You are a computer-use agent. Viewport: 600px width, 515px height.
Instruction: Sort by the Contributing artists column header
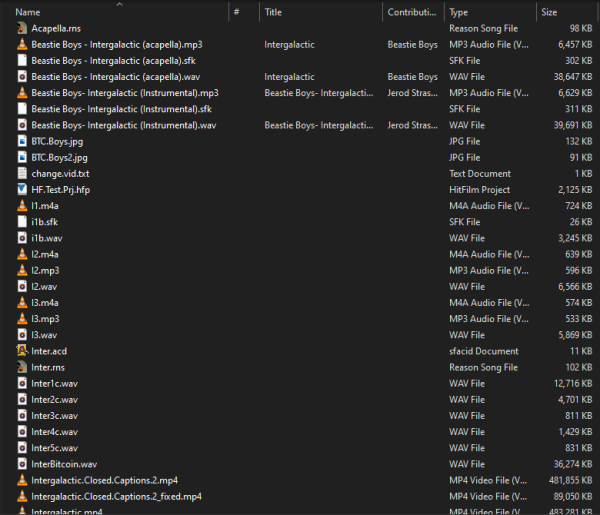click(x=412, y=12)
